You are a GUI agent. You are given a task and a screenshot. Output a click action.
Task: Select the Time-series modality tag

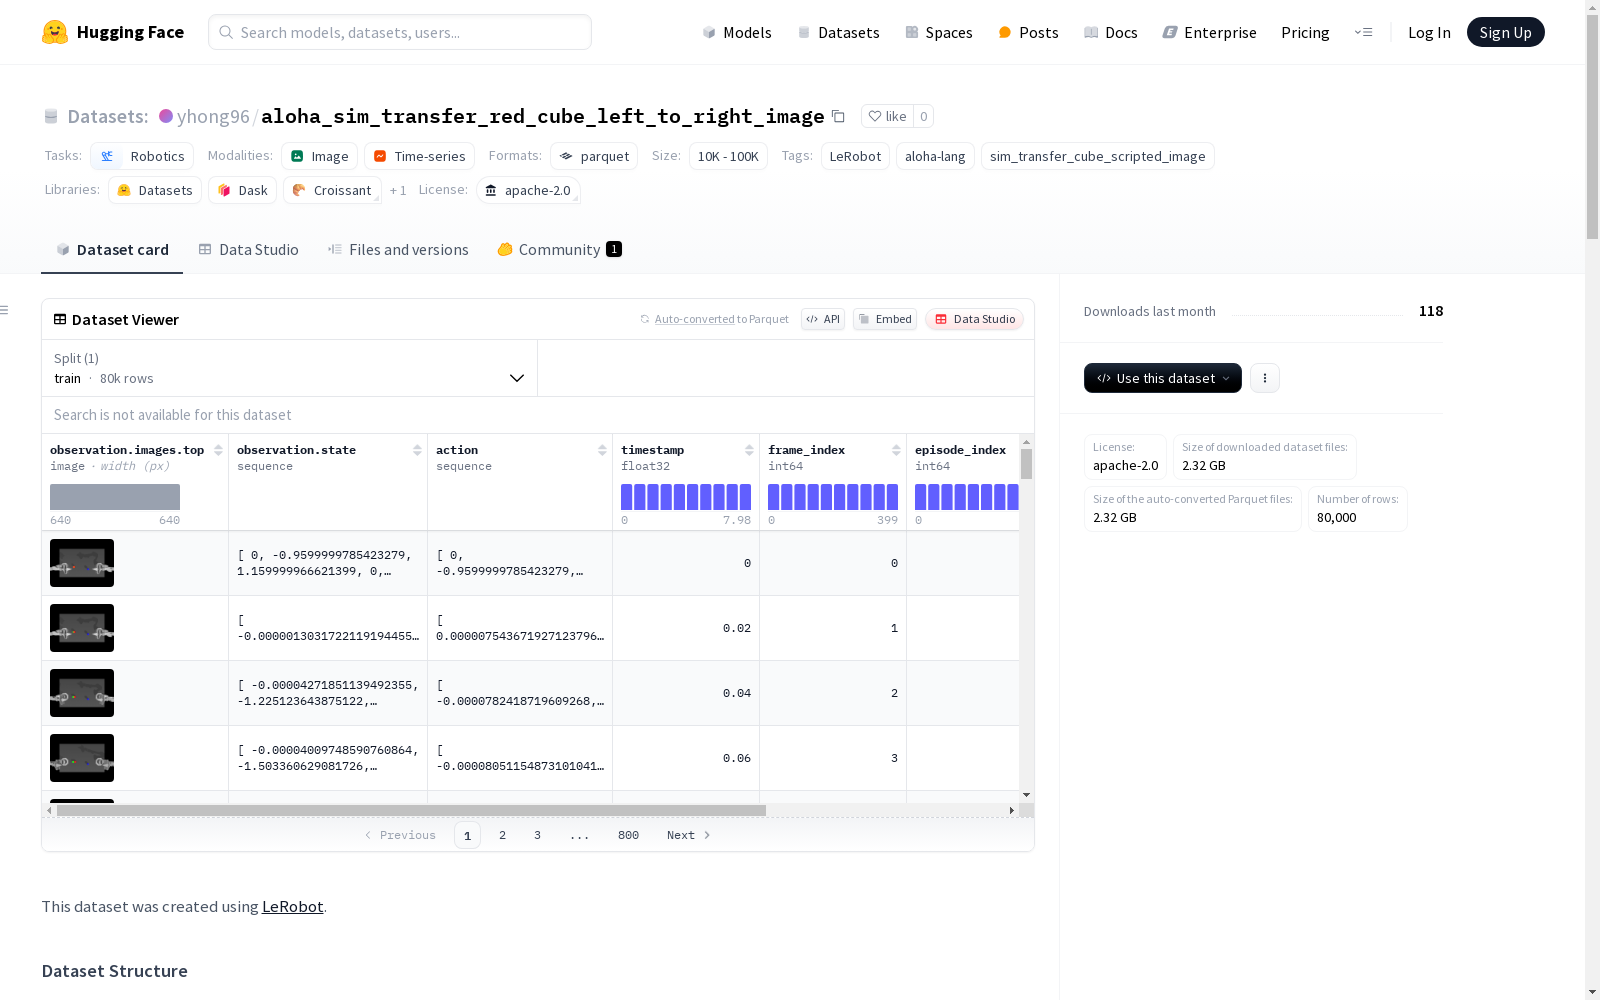point(419,156)
